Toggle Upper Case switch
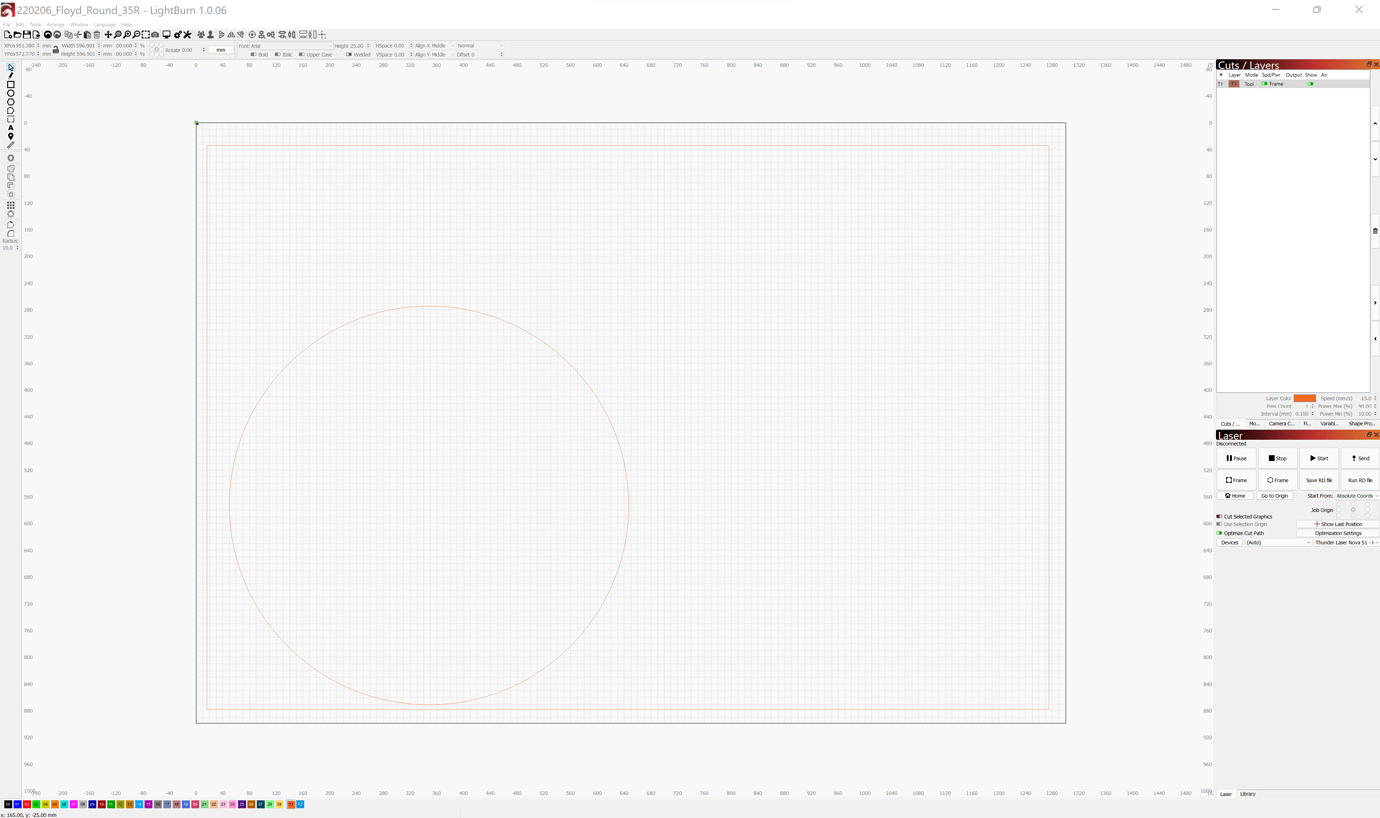Image resolution: width=1380 pixels, height=818 pixels. [301, 55]
